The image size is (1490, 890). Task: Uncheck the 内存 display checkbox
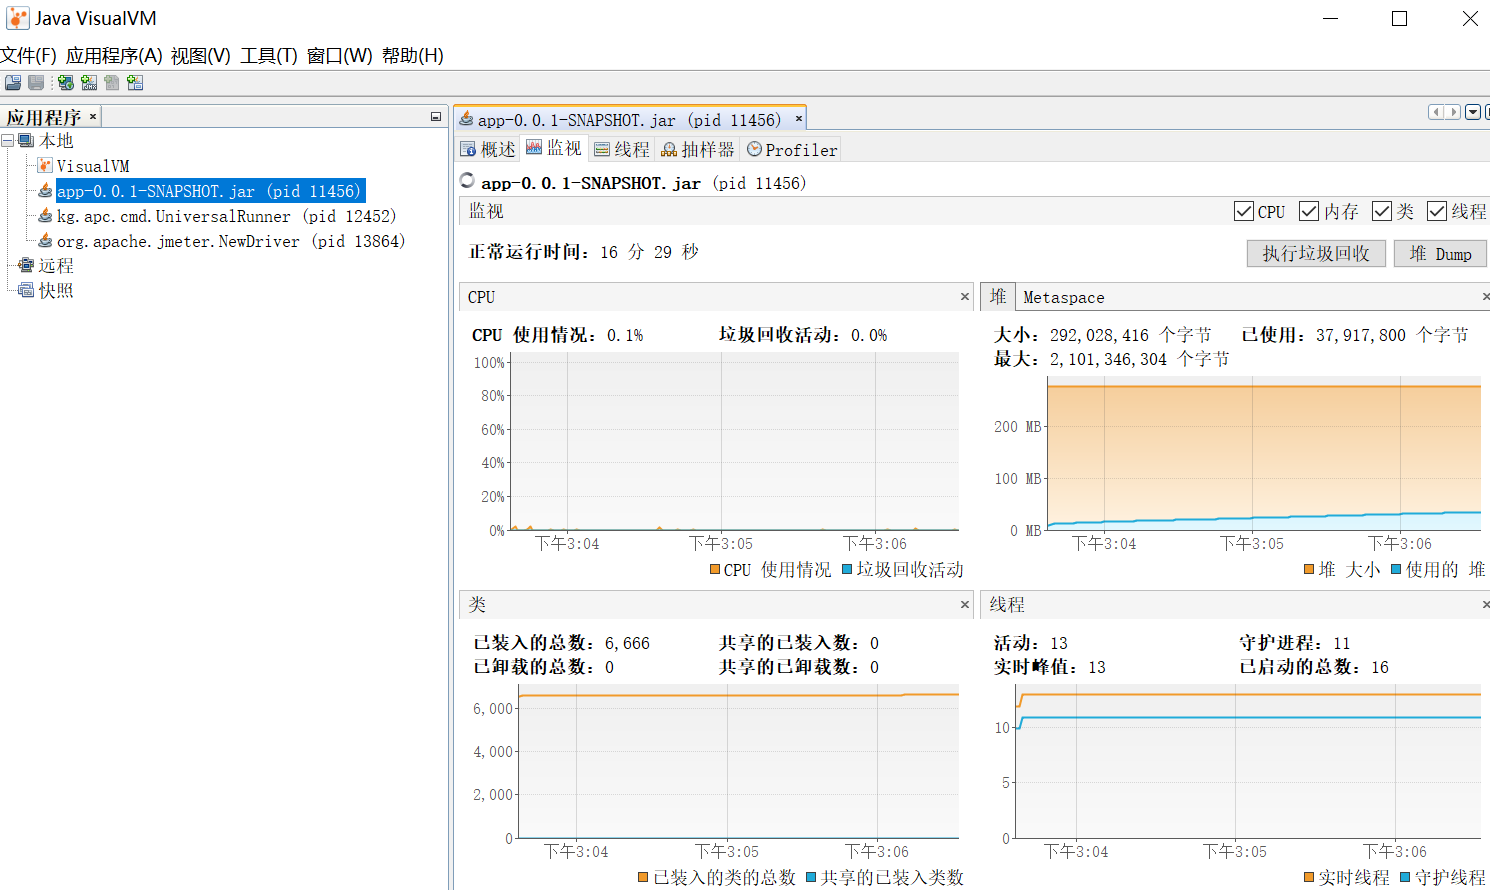[x=1309, y=211]
